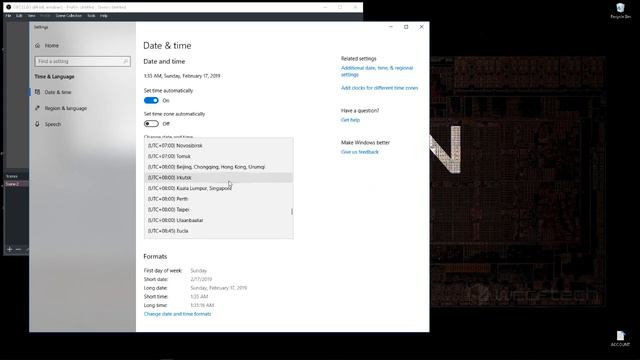Choose (UTC+08:00) Irkutsk time zone

[x=218, y=178]
